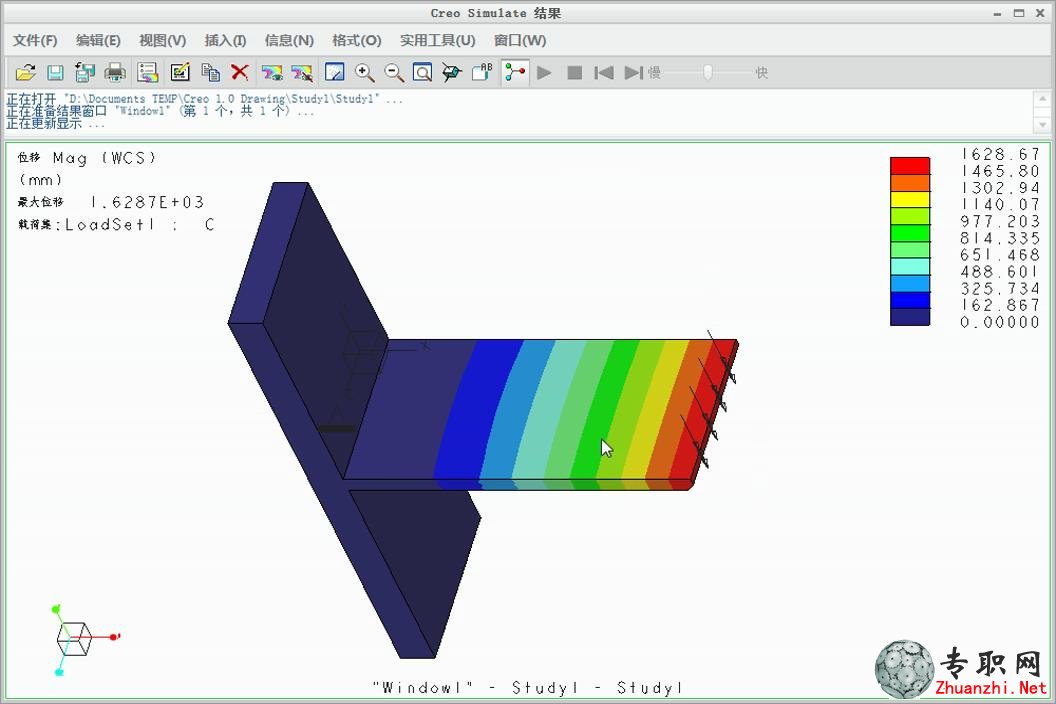1056x704 pixels.
Task: Click message log scroll down arrow
Action: (1042, 125)
